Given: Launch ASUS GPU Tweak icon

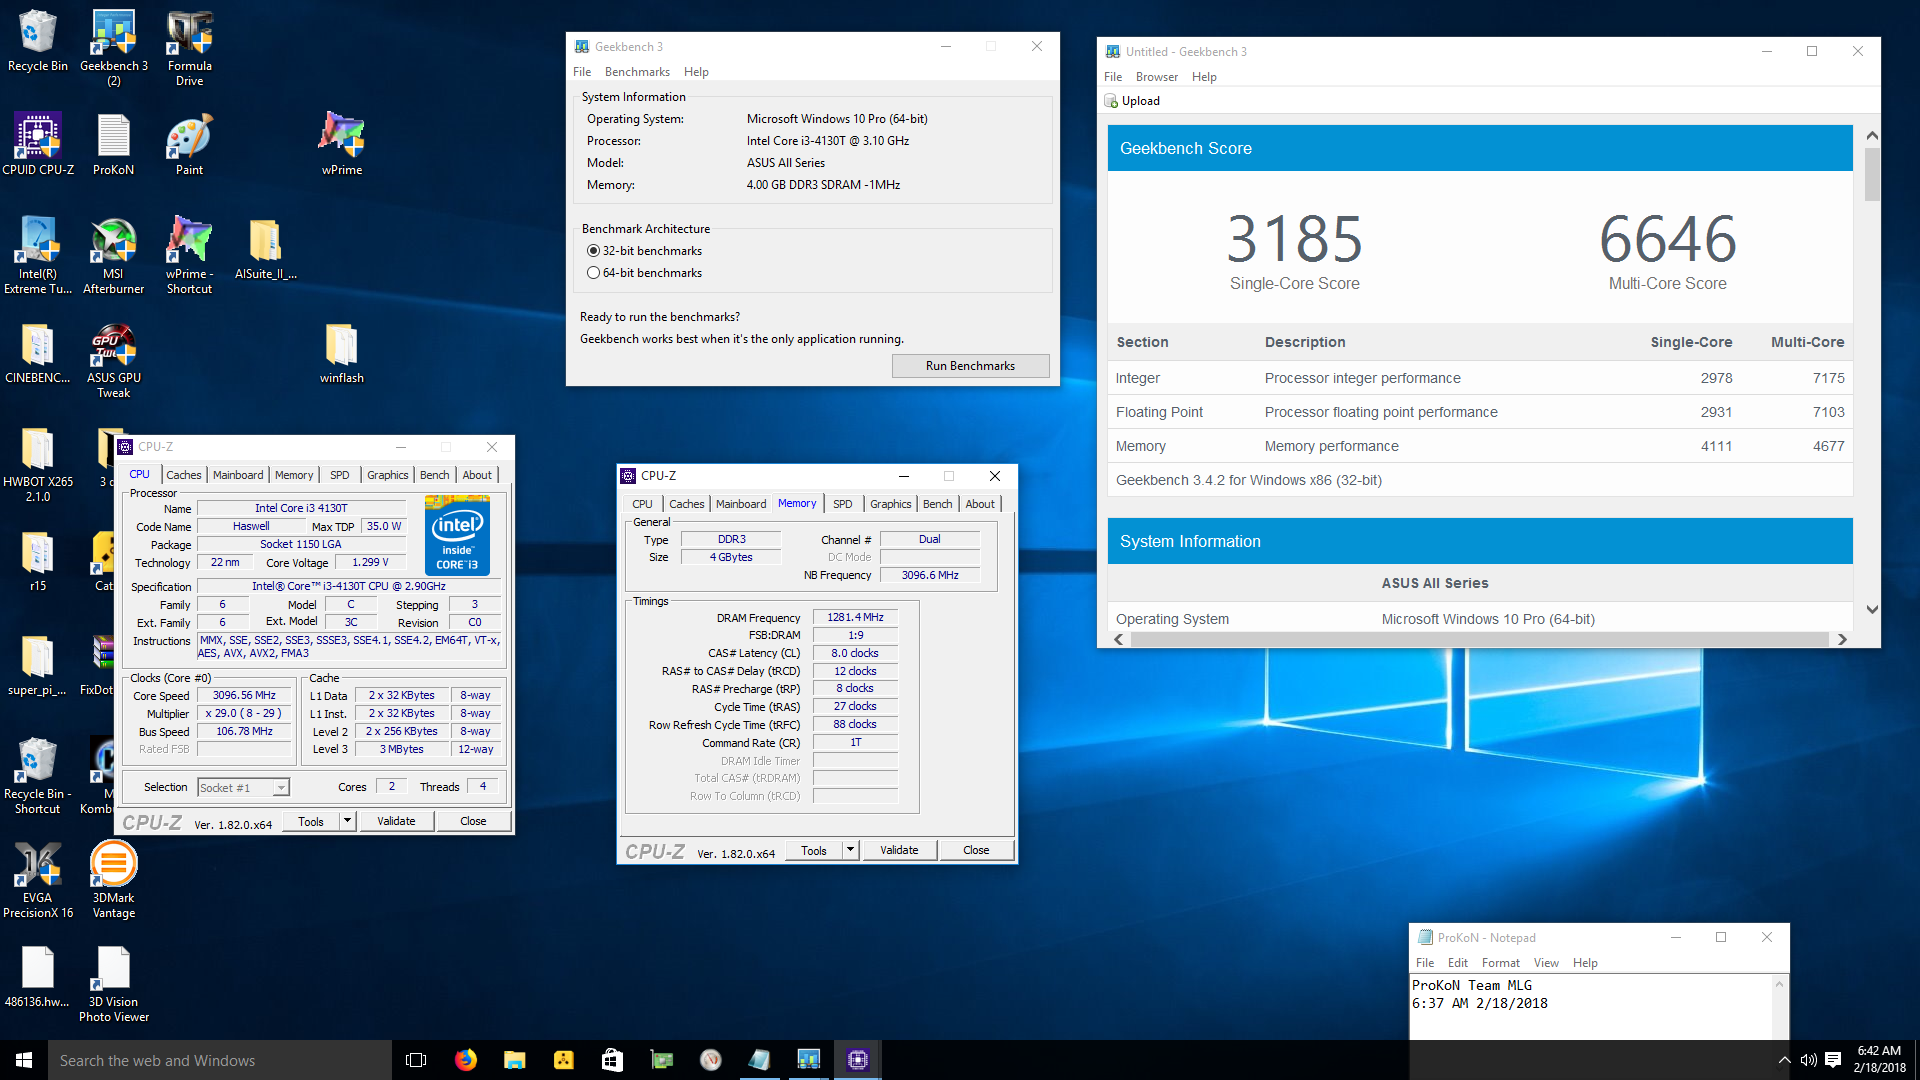Looking at the screenshot, I should point(113,360).
